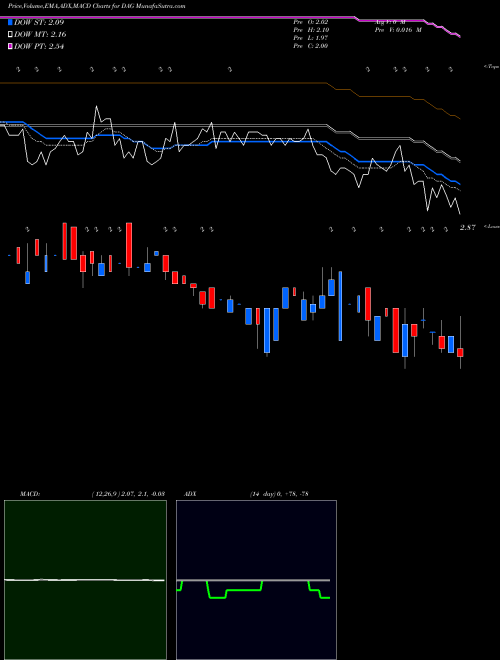Click the MACD panel label

[x=30, y=494]
